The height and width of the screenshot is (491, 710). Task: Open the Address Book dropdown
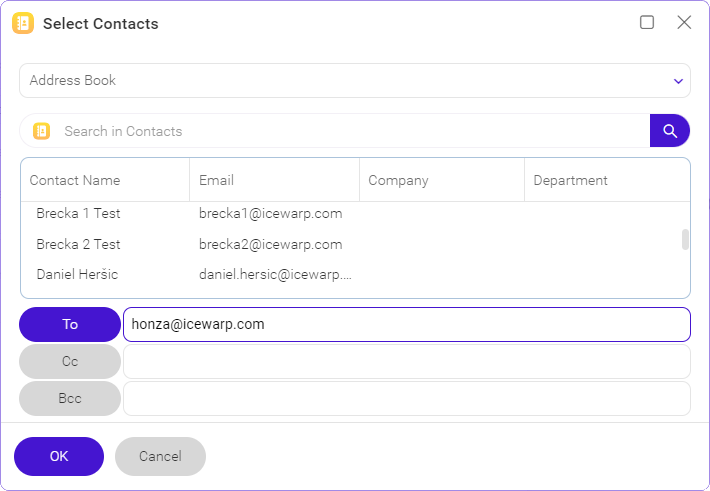(x=355, y=81)
